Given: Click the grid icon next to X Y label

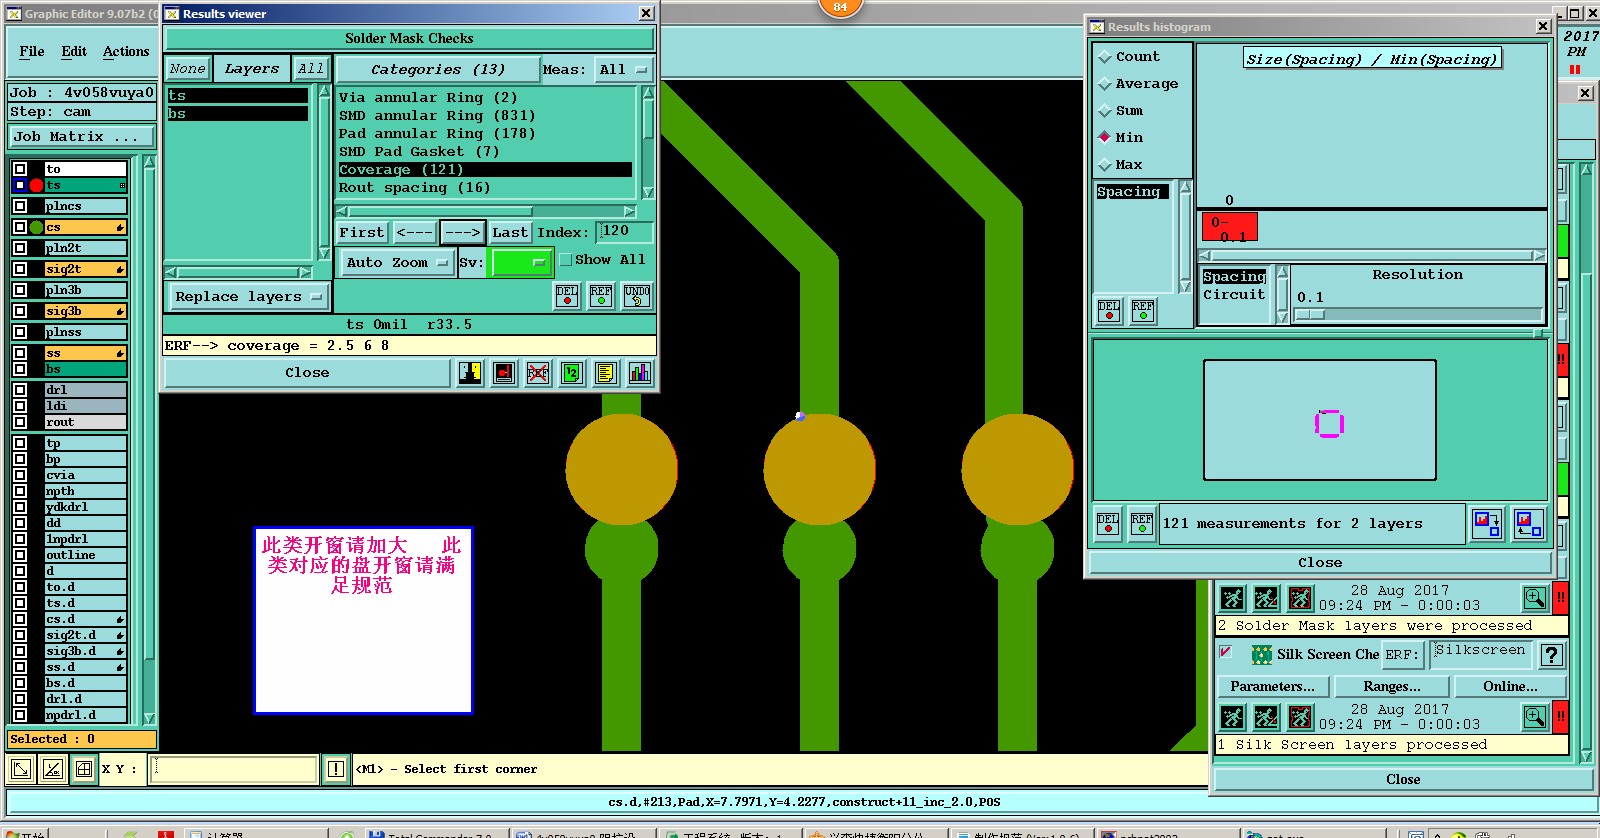Looking at the screenshot, I should tap(84, 769).
